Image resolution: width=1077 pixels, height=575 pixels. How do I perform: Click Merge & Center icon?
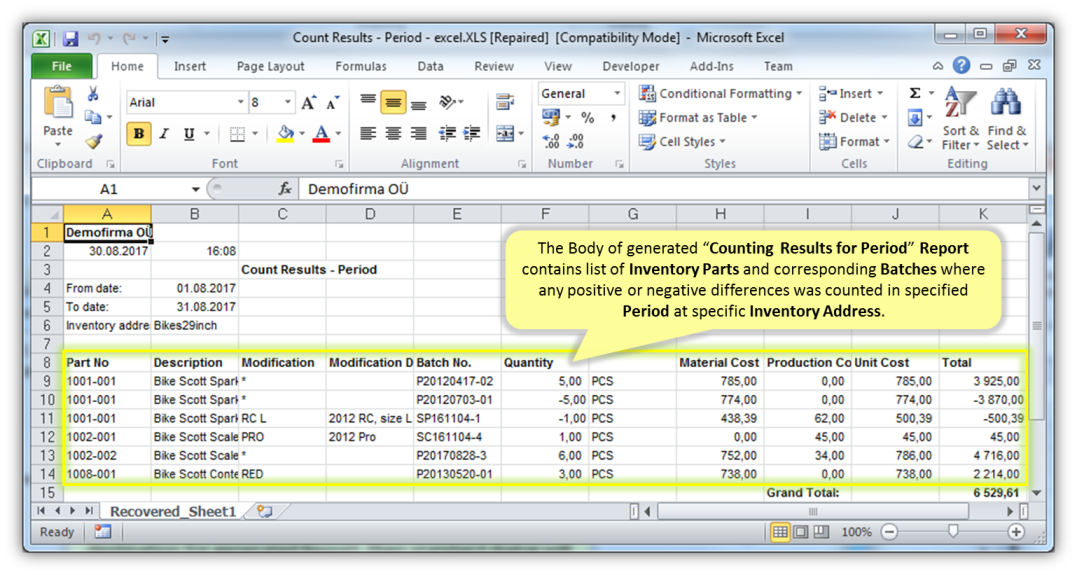pos(505,134)
